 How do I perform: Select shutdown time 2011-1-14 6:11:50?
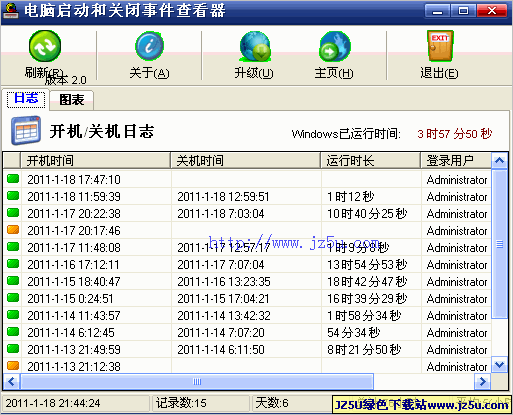pos(221,350)
